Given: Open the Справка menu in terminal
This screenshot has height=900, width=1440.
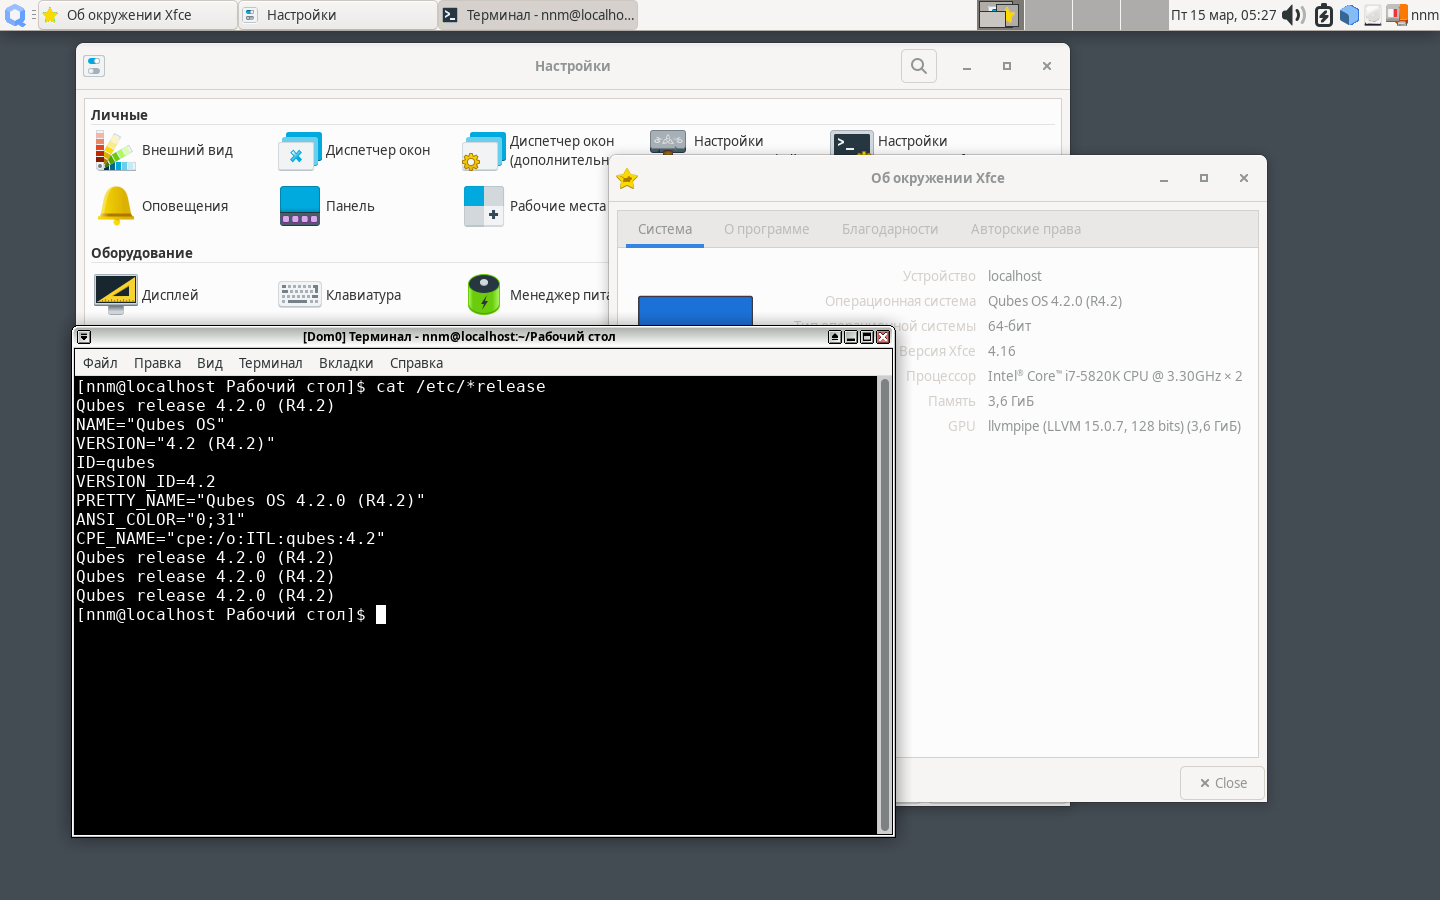Looking at the screenshot, I should coord(416,363).
